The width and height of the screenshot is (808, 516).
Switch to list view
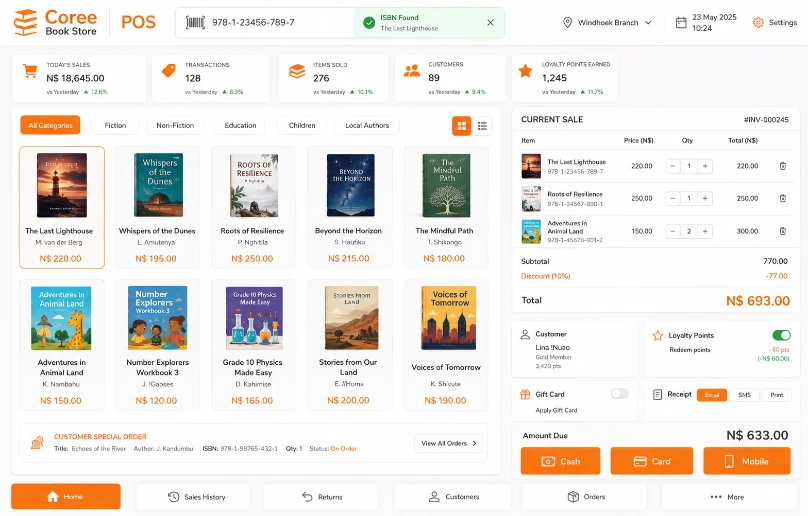pos(482,126)
